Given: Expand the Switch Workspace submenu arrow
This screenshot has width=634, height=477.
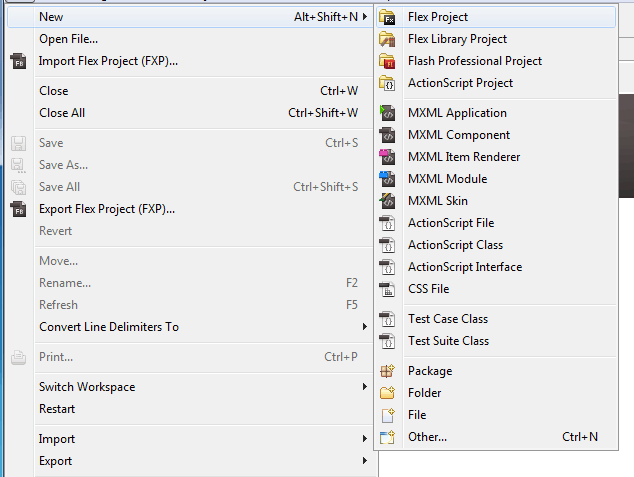Looking at the screenshot, I should pyautogui.click(x=365, y=387).
